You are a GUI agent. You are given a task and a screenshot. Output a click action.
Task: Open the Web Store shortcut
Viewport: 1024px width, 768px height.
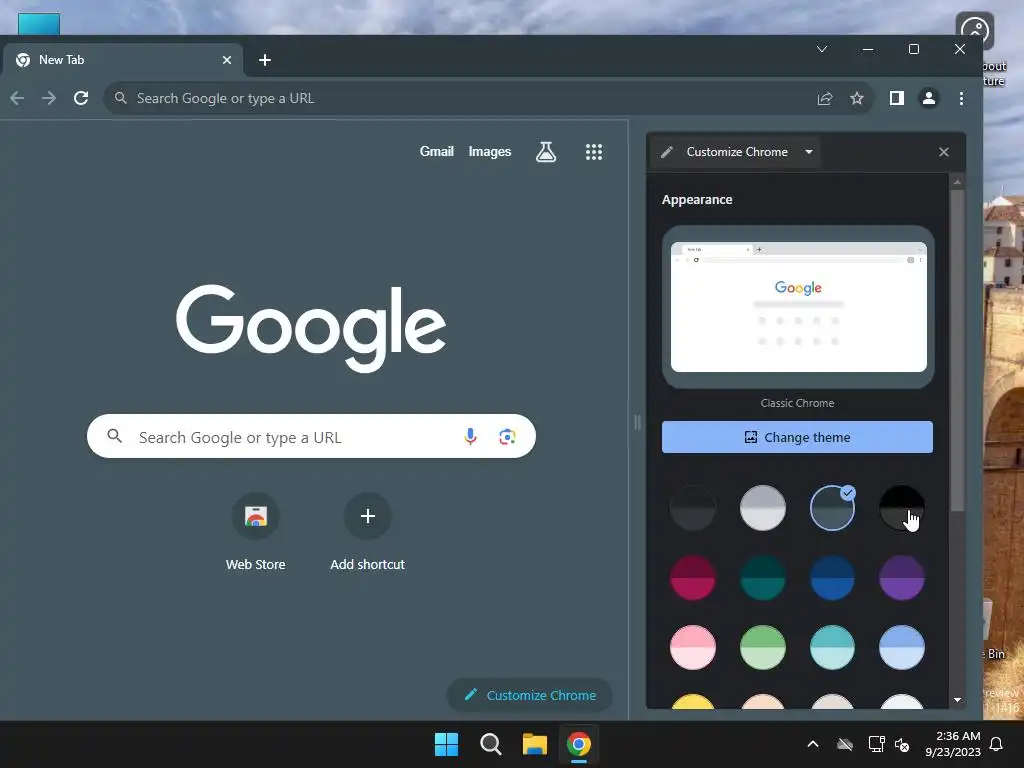(255, 532)
